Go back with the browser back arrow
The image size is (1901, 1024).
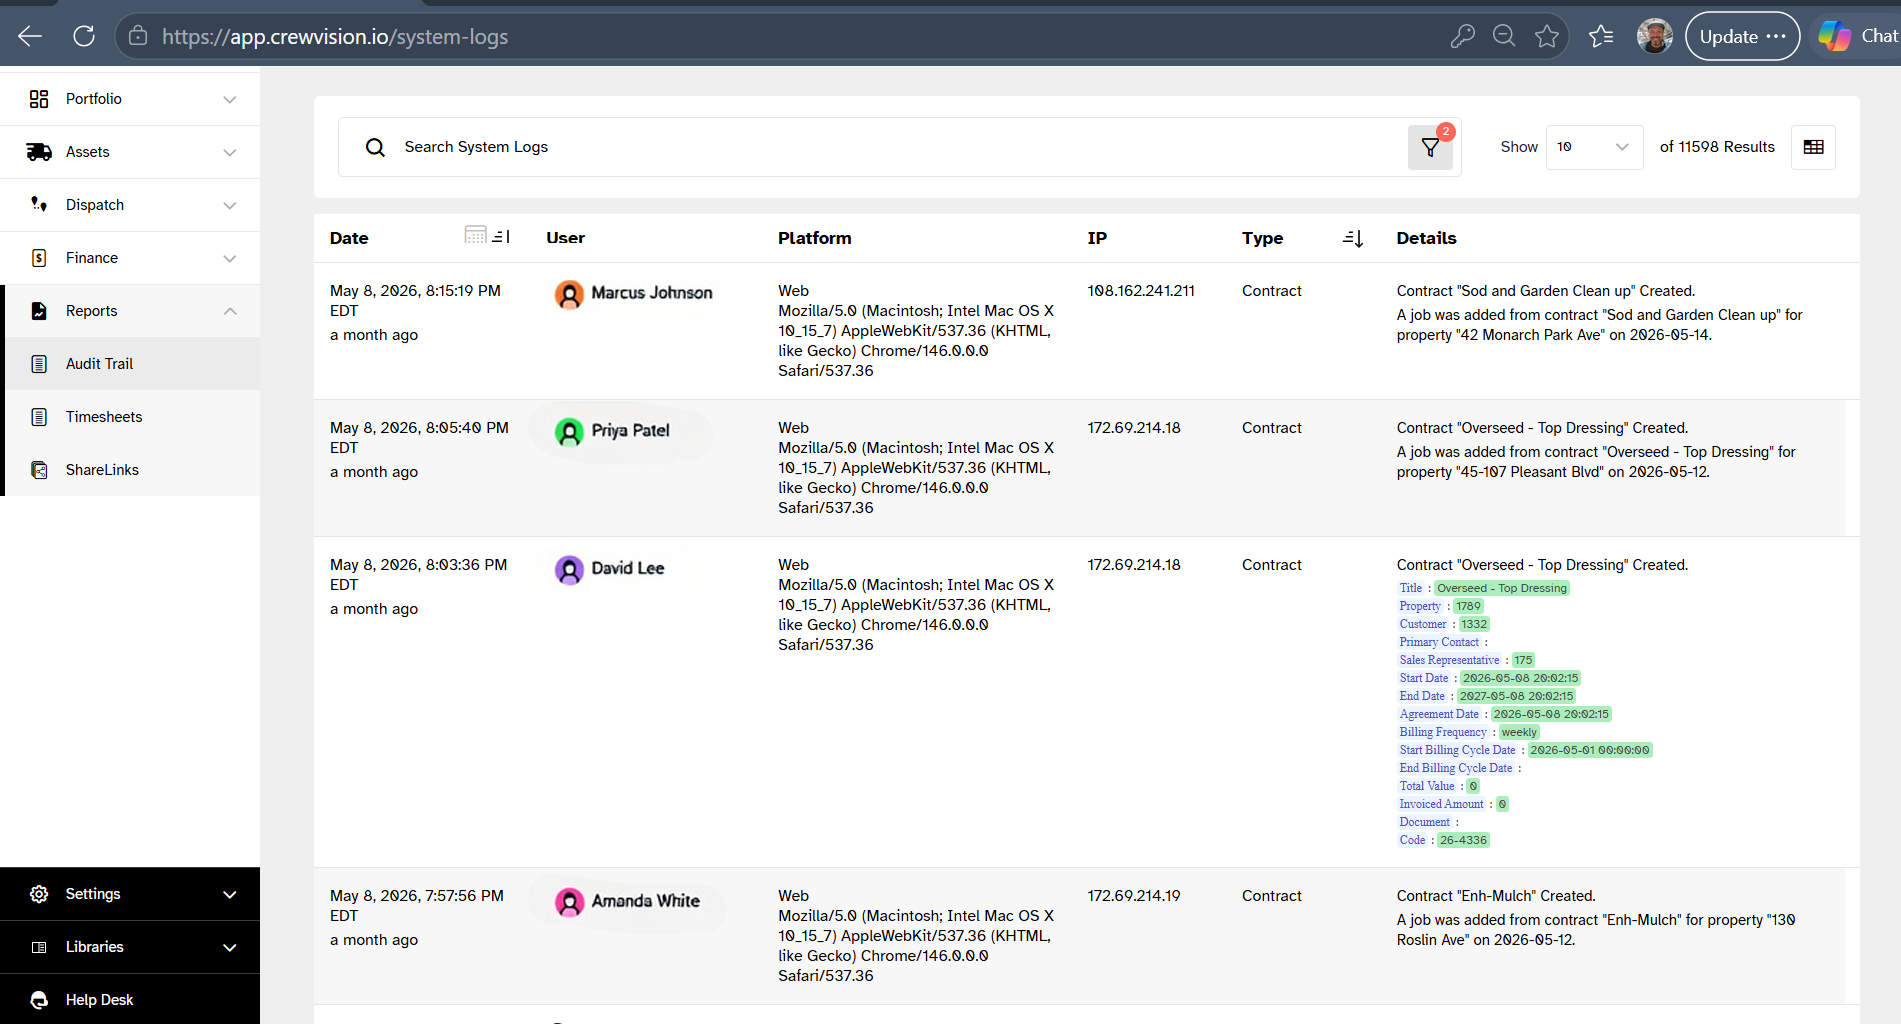(x=30, y=36)
